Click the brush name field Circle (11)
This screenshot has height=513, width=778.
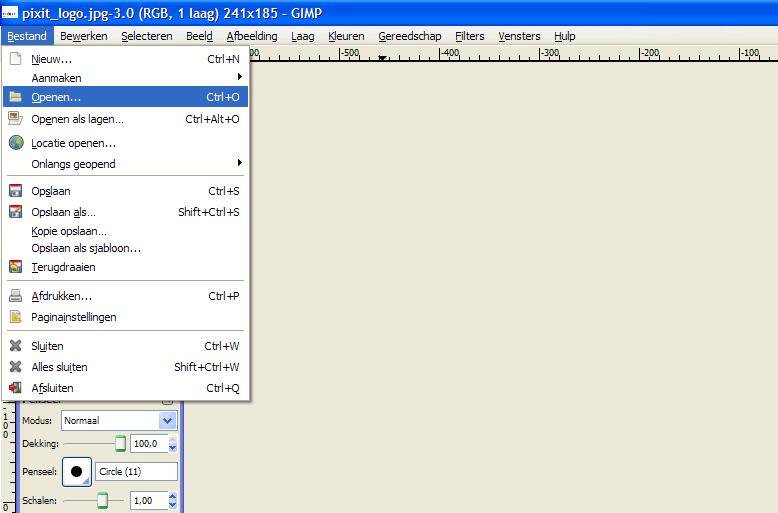136,471
